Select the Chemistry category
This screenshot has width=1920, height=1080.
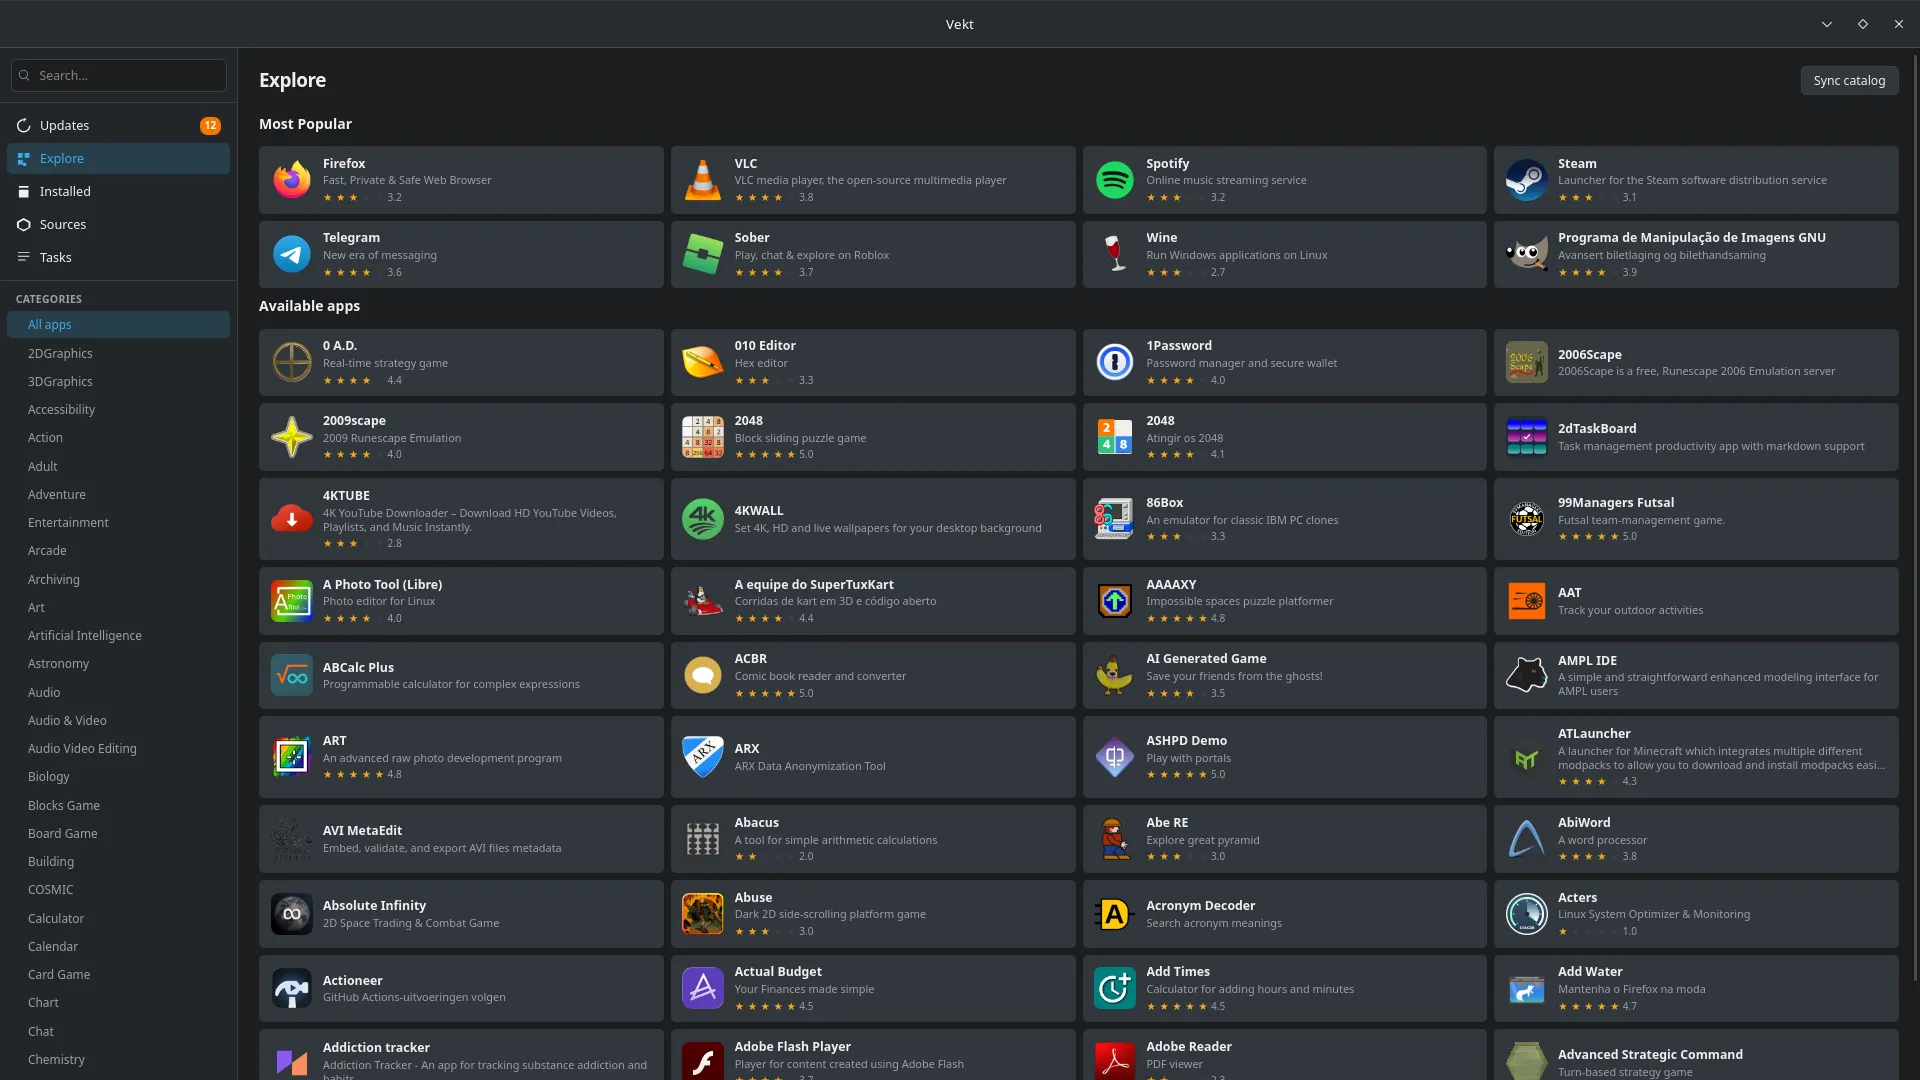(118, 1059)
